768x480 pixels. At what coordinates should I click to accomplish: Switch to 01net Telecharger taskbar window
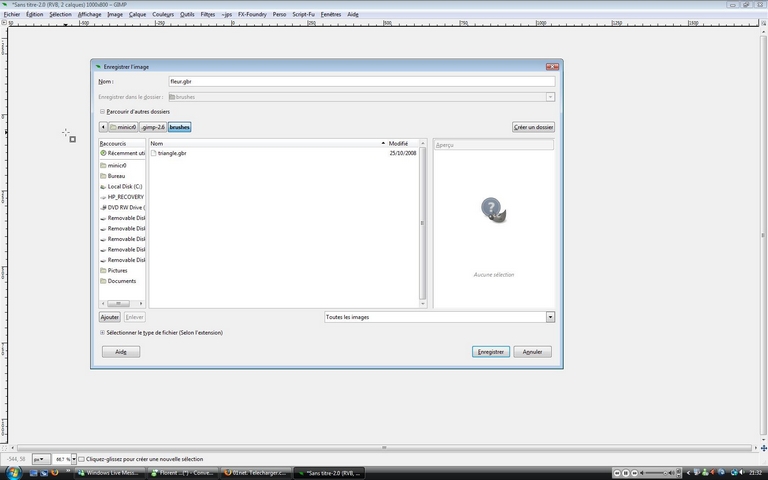point(255,473)
